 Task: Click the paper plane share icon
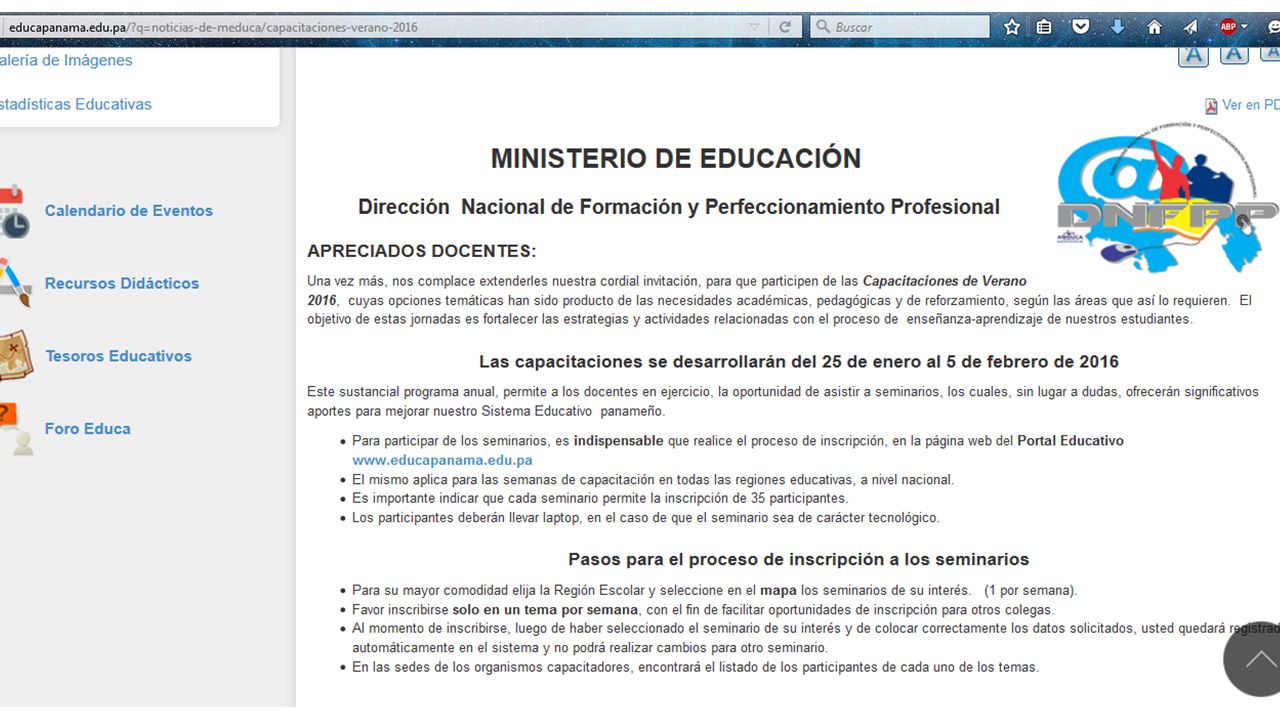(1190, 27)
